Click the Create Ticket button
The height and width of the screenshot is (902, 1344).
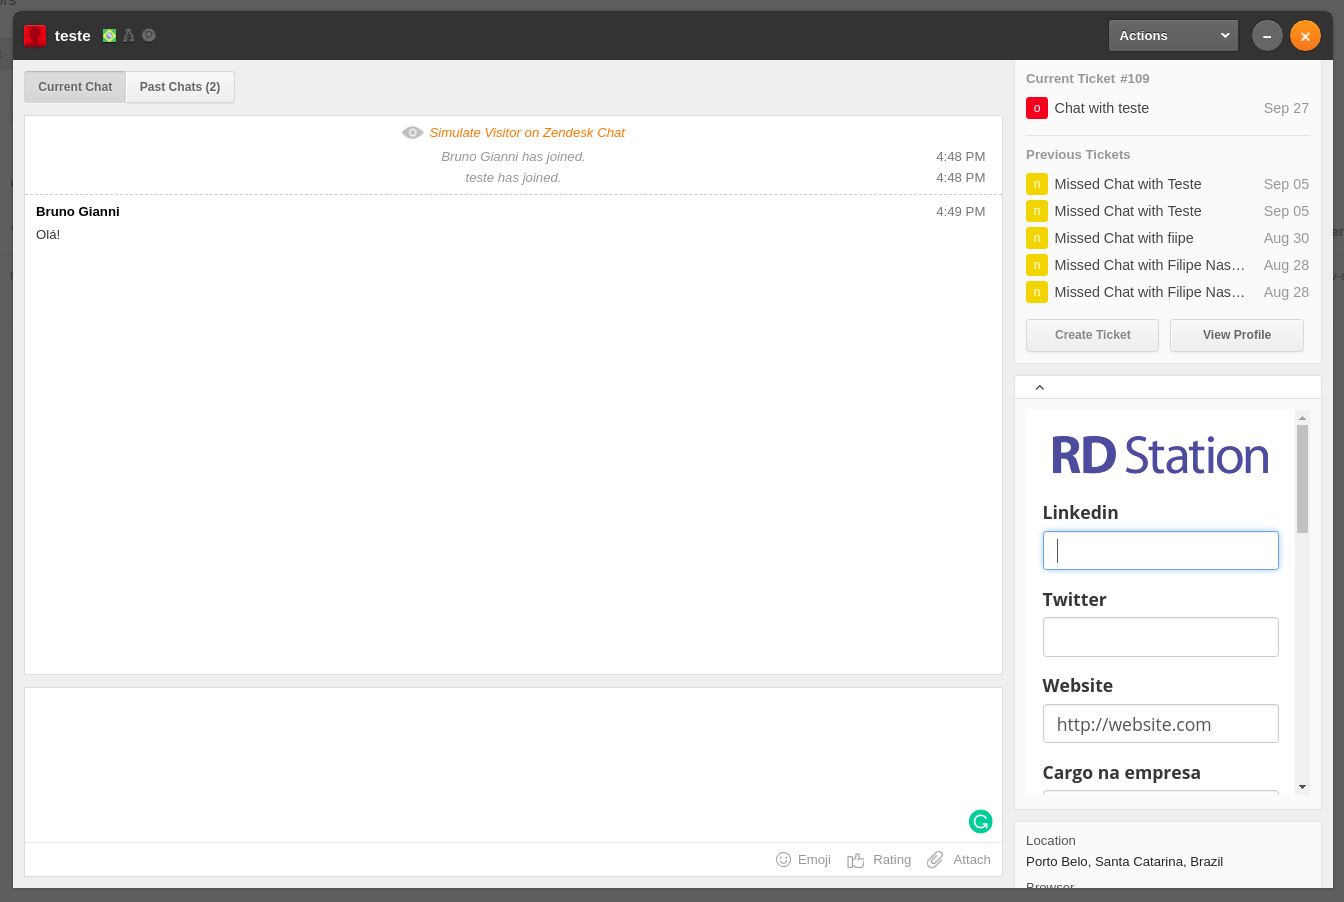pos(1091,335)
